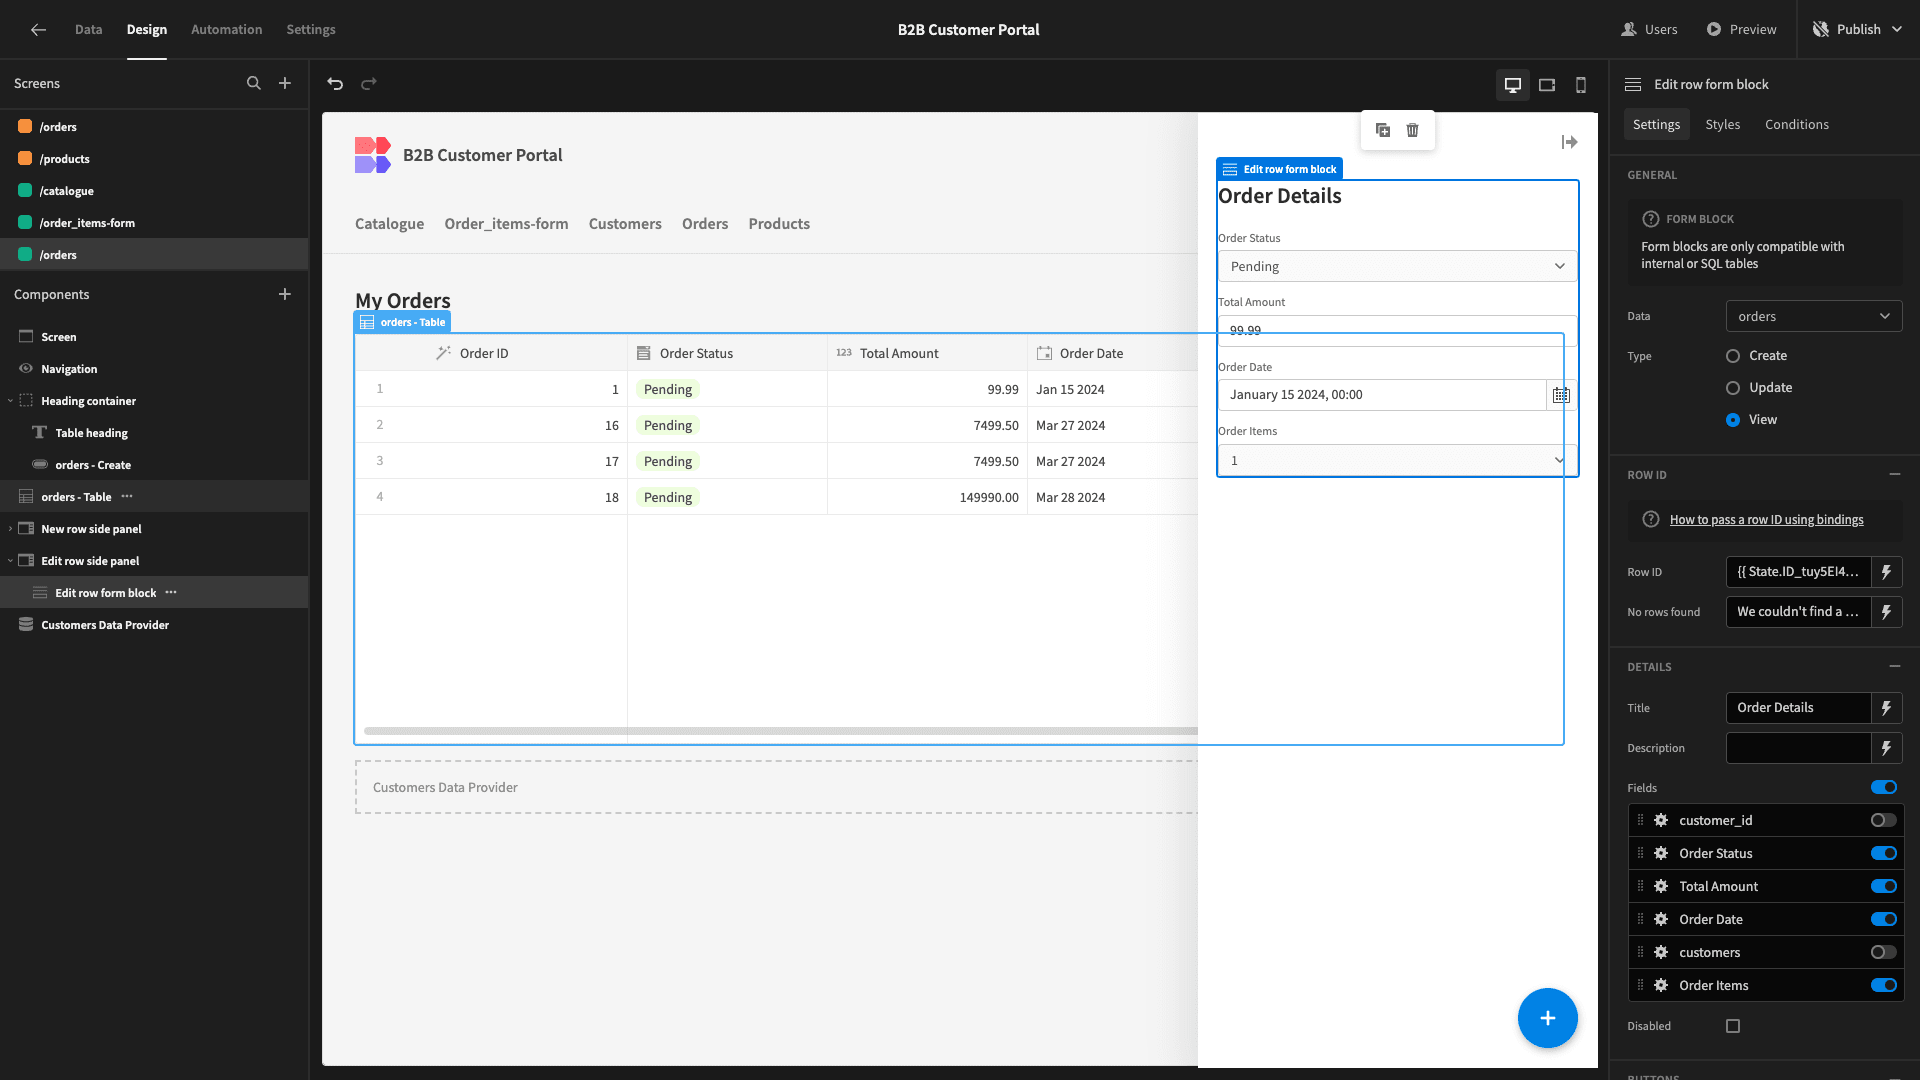Viewport: 1920px width, 1080px height.
Task: Close the side panel arrow icon
Action: [x=1570, y=142]
